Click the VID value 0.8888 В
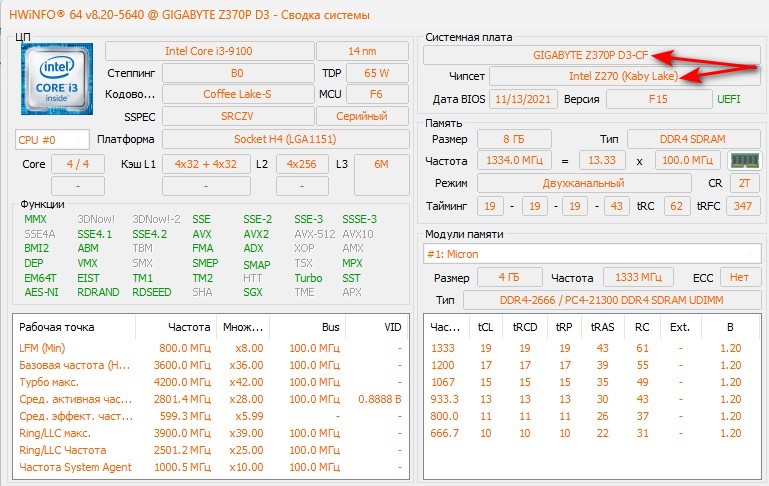Image resolution: width=769 pixels, height=486 pixels. [380, 399]
